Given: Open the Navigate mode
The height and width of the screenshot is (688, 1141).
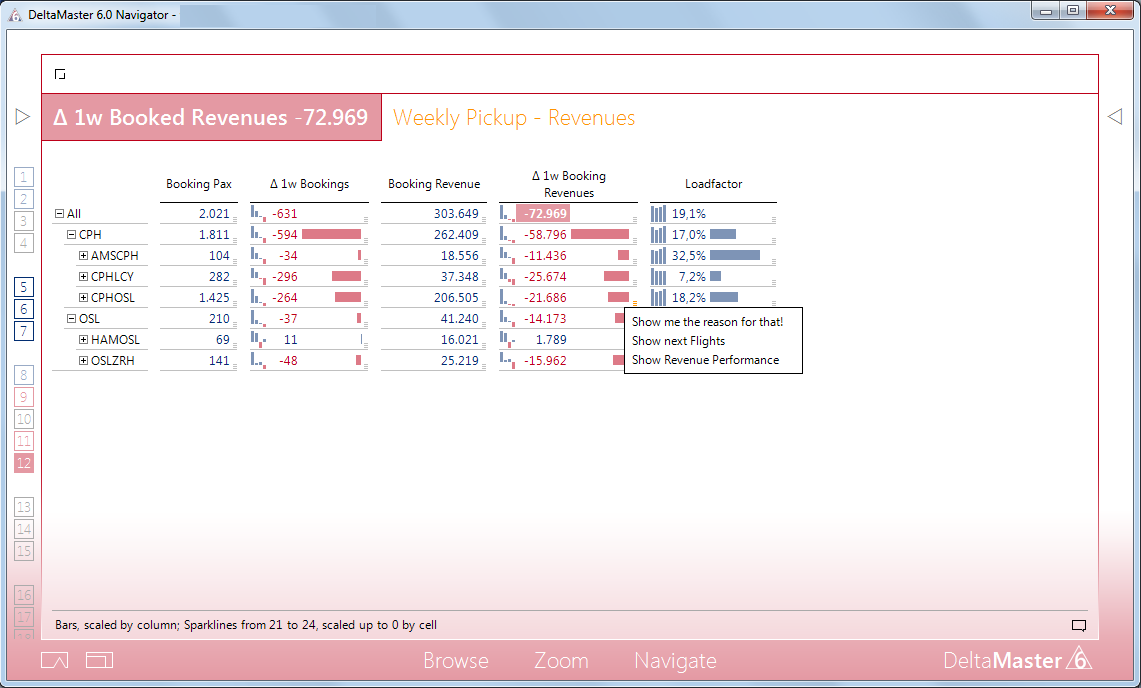Looking at the screenshot, I should [675, 660].
